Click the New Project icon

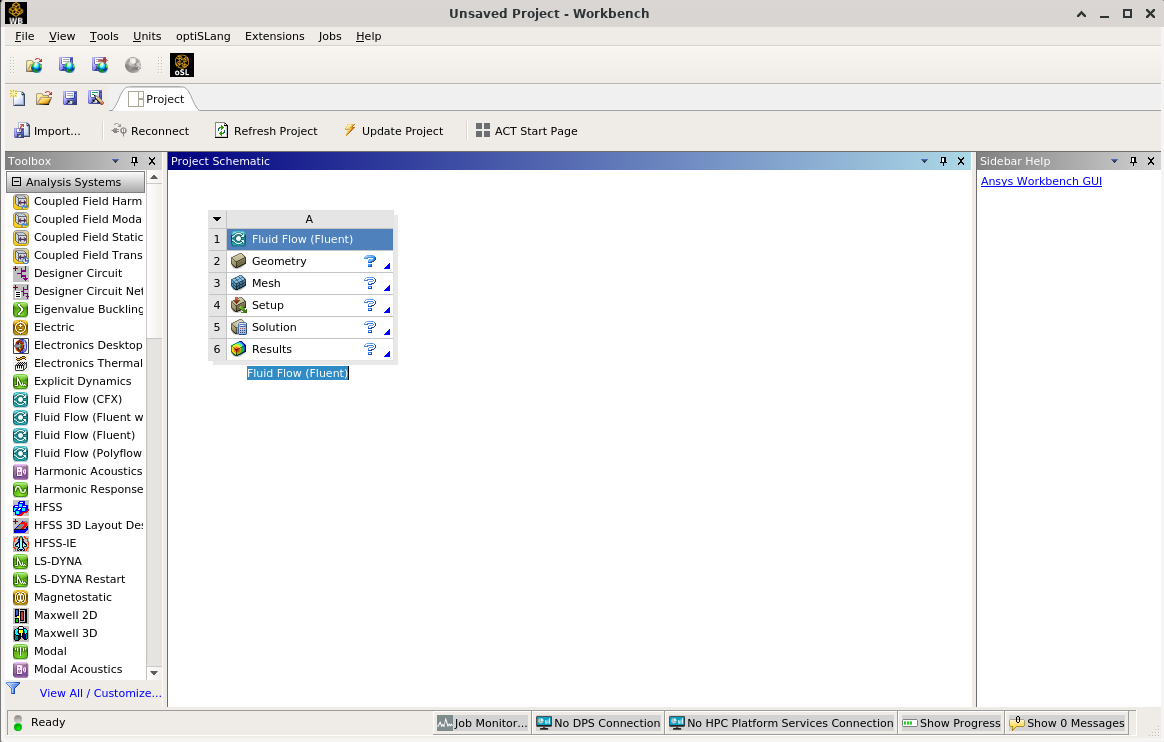[17, 98]
